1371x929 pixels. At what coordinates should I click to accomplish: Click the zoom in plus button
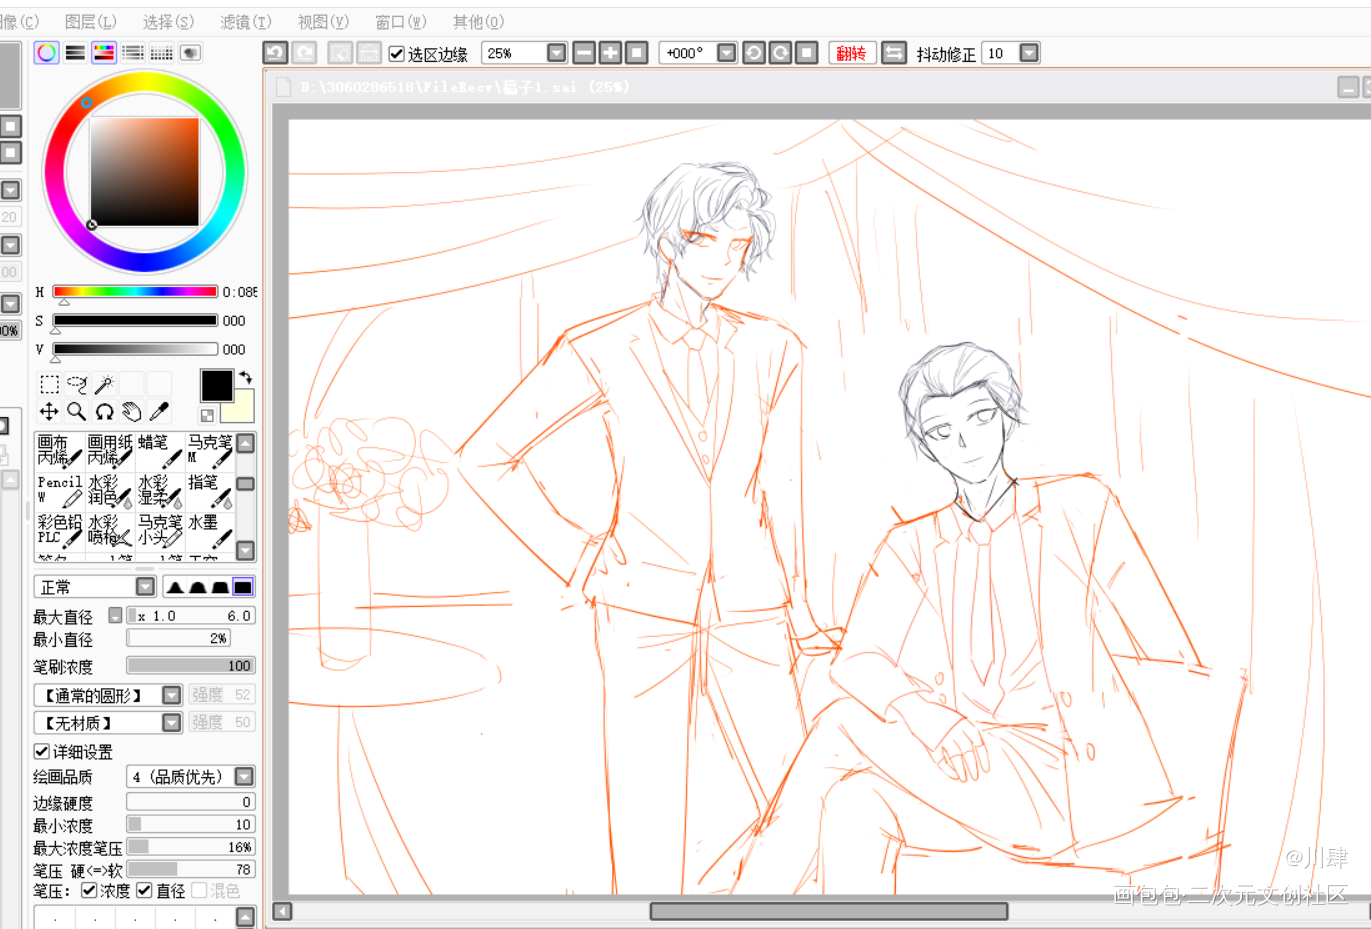(x=610, y=53)
